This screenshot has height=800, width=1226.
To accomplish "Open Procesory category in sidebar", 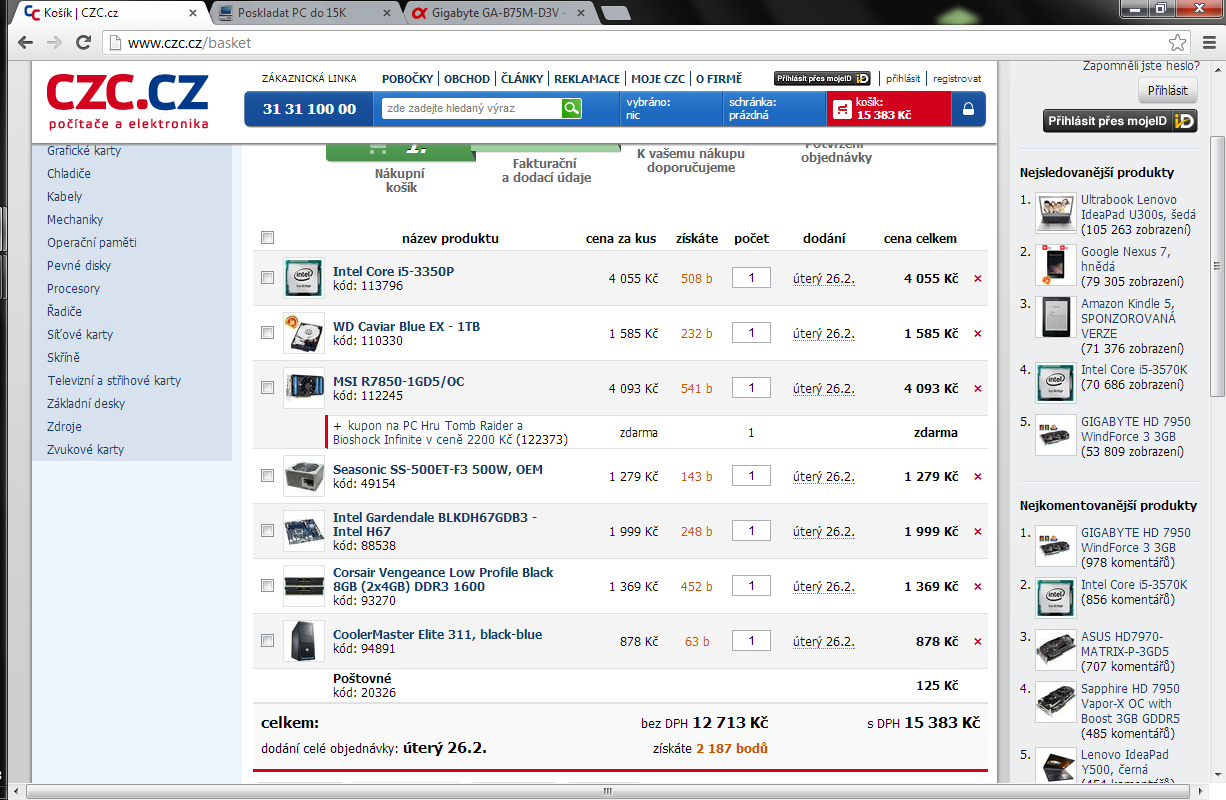I will 74,289.
